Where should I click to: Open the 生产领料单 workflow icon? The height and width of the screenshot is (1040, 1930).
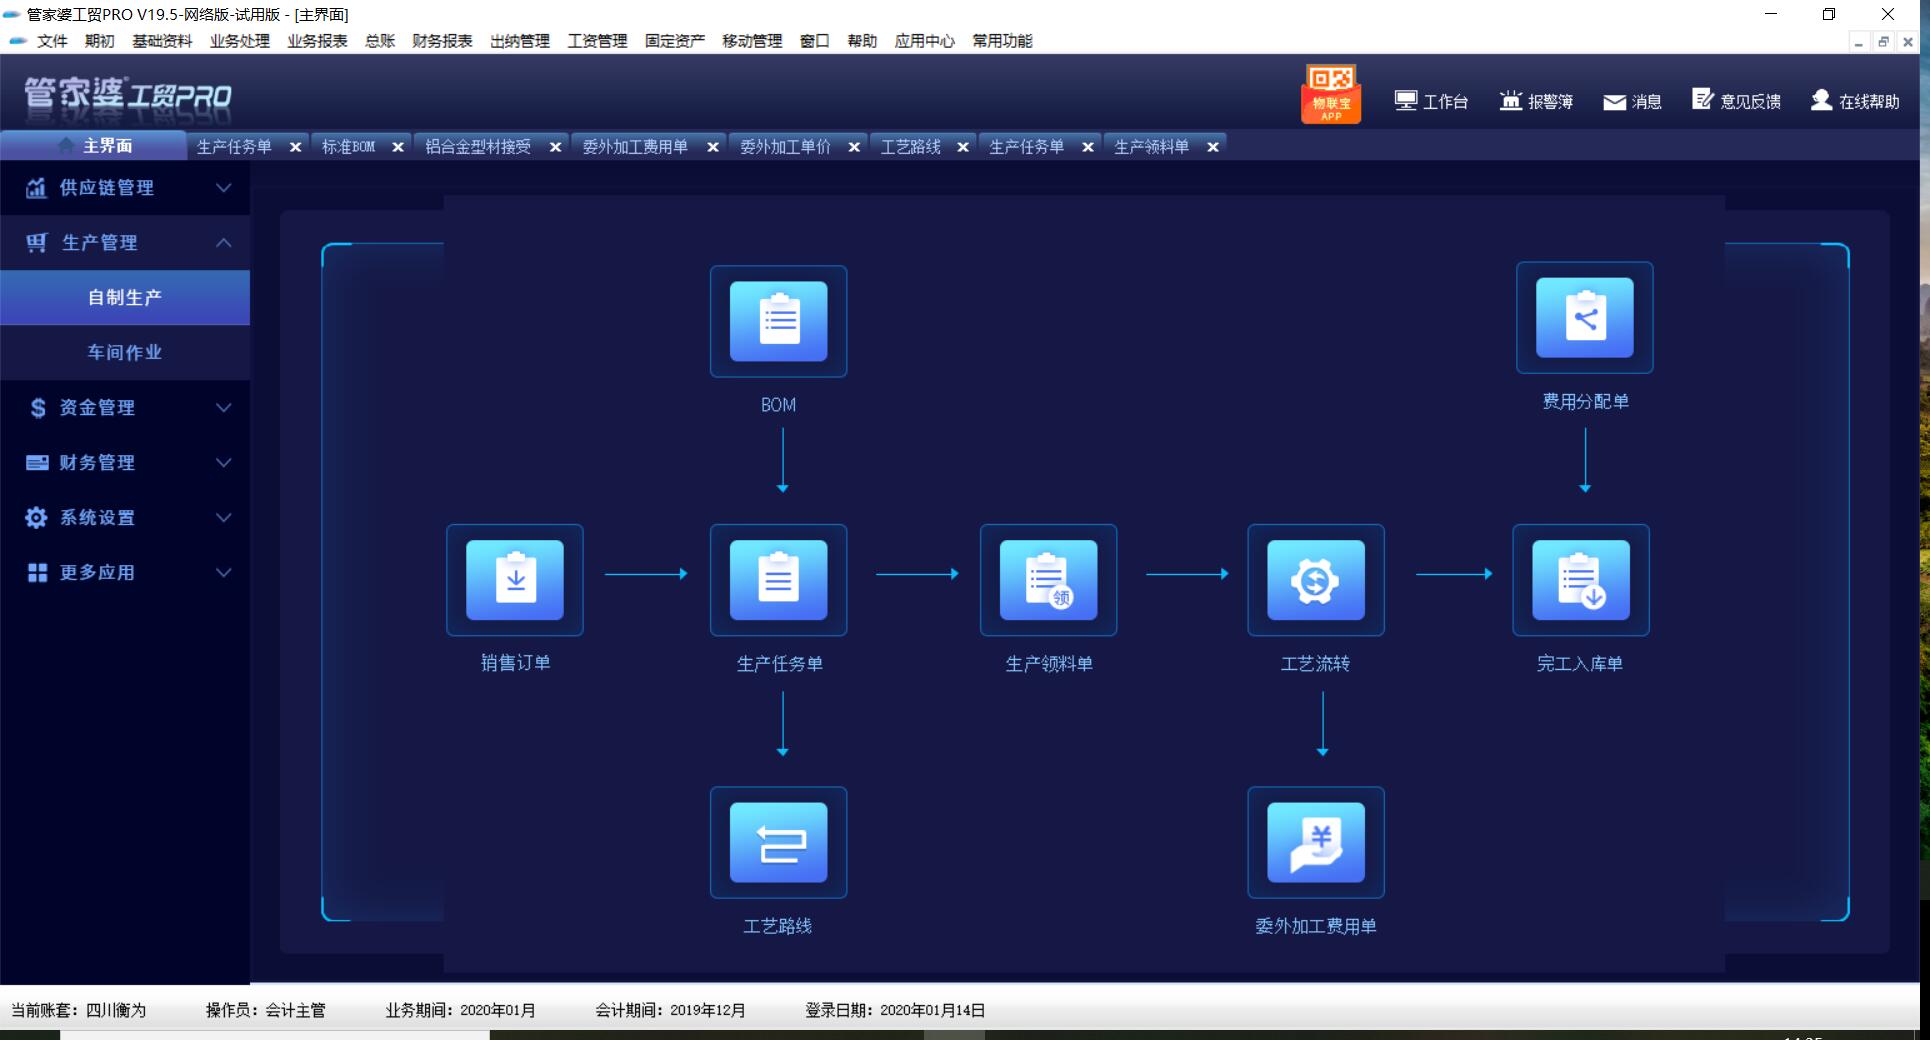tap(1048, 580)
